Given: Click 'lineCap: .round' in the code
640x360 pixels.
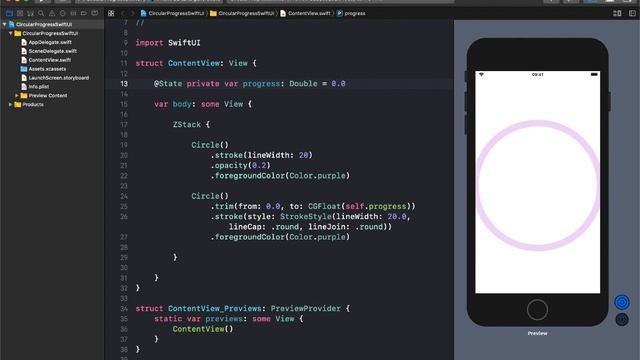Looking at the screenshot, I should (x=265, y=227).
